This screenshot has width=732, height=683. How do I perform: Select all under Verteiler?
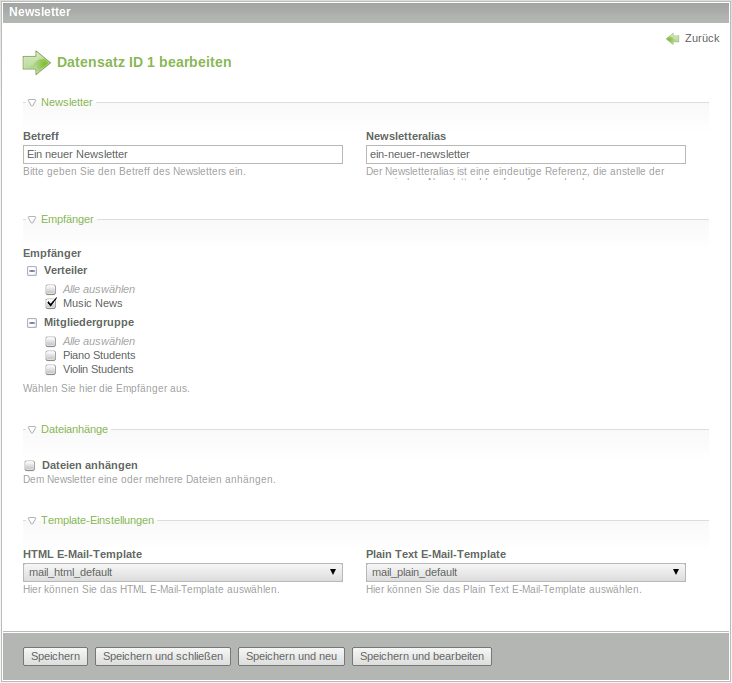coord(51,289)
